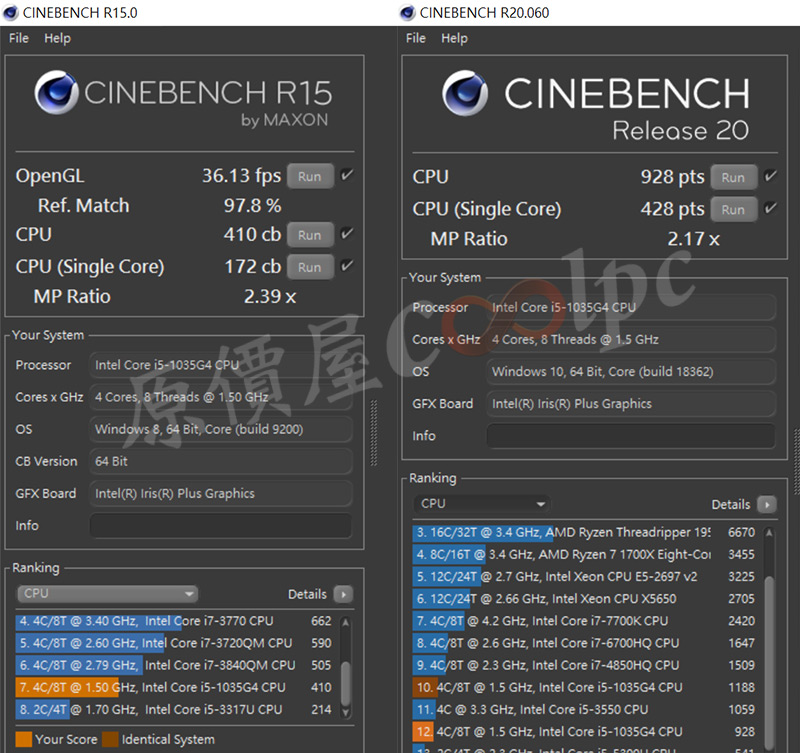Select the Intel Core i5-3317U CPU ranking row
This screenshot has width=800, height=753.
pos(176,709)
